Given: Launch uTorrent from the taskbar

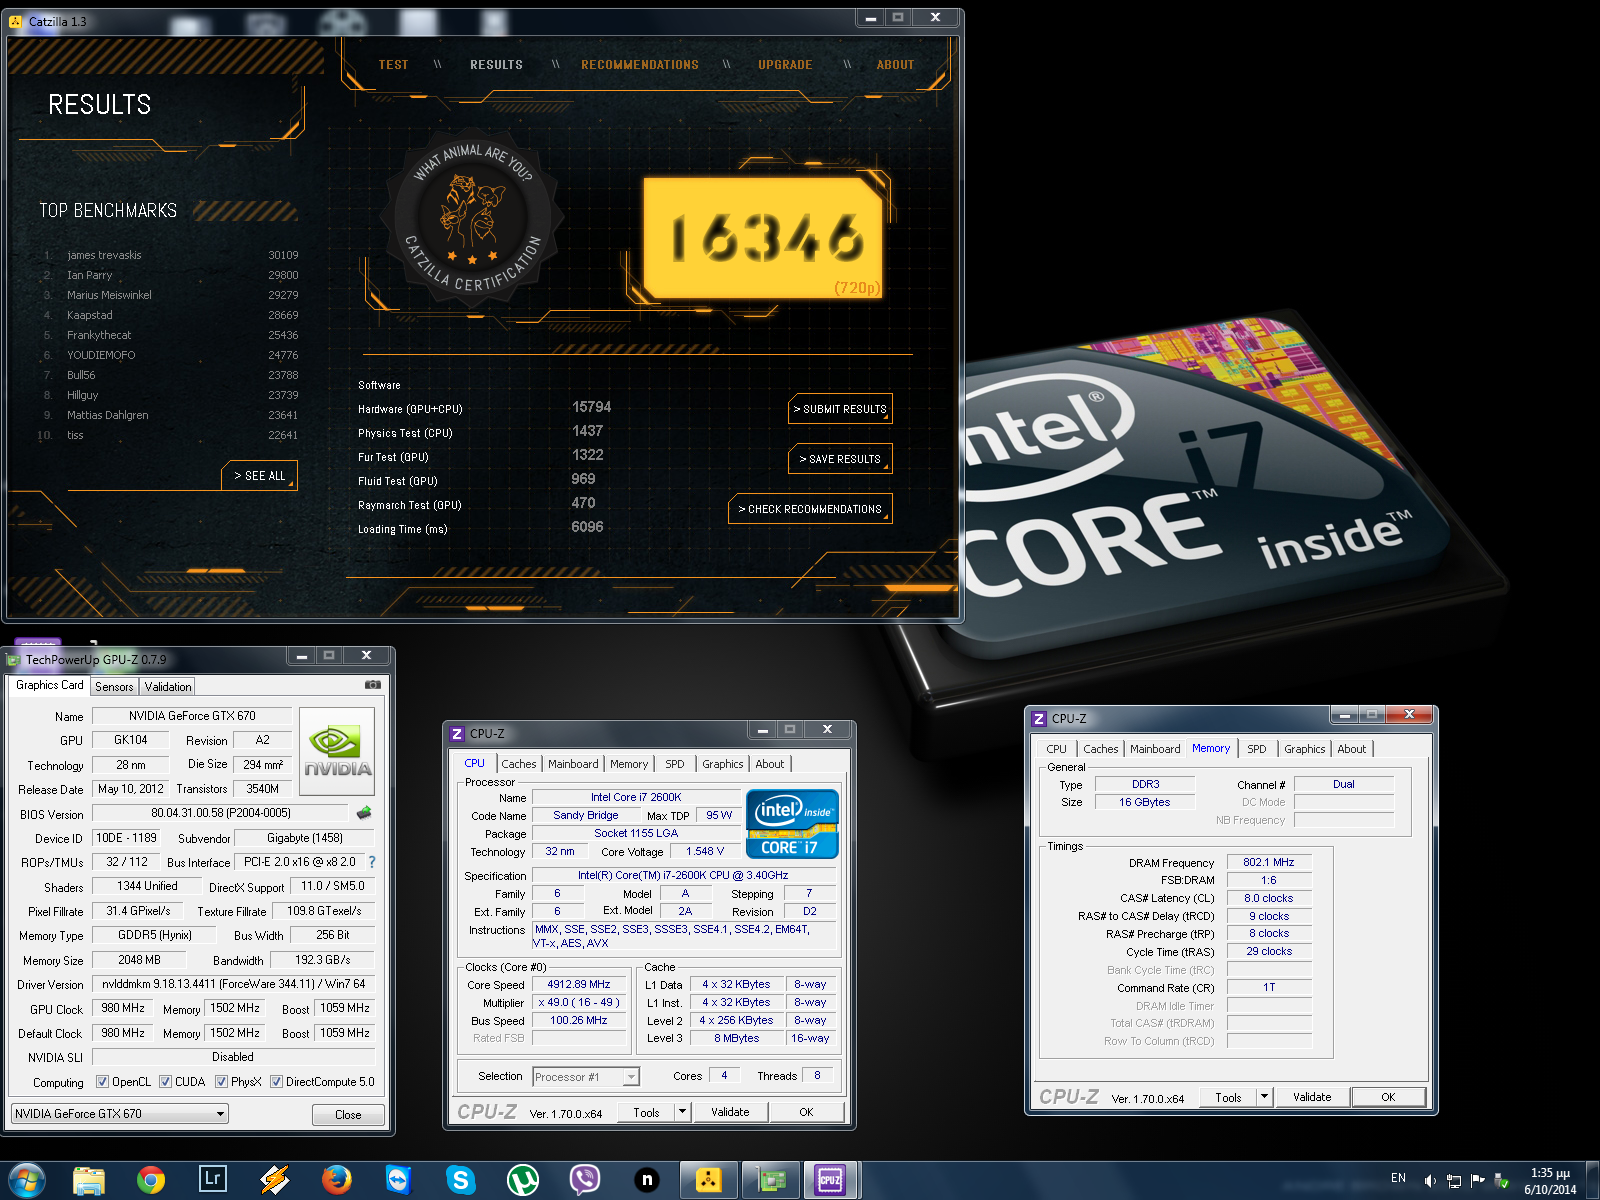Looking at the screenshot, I should (x=522, y=1180).
